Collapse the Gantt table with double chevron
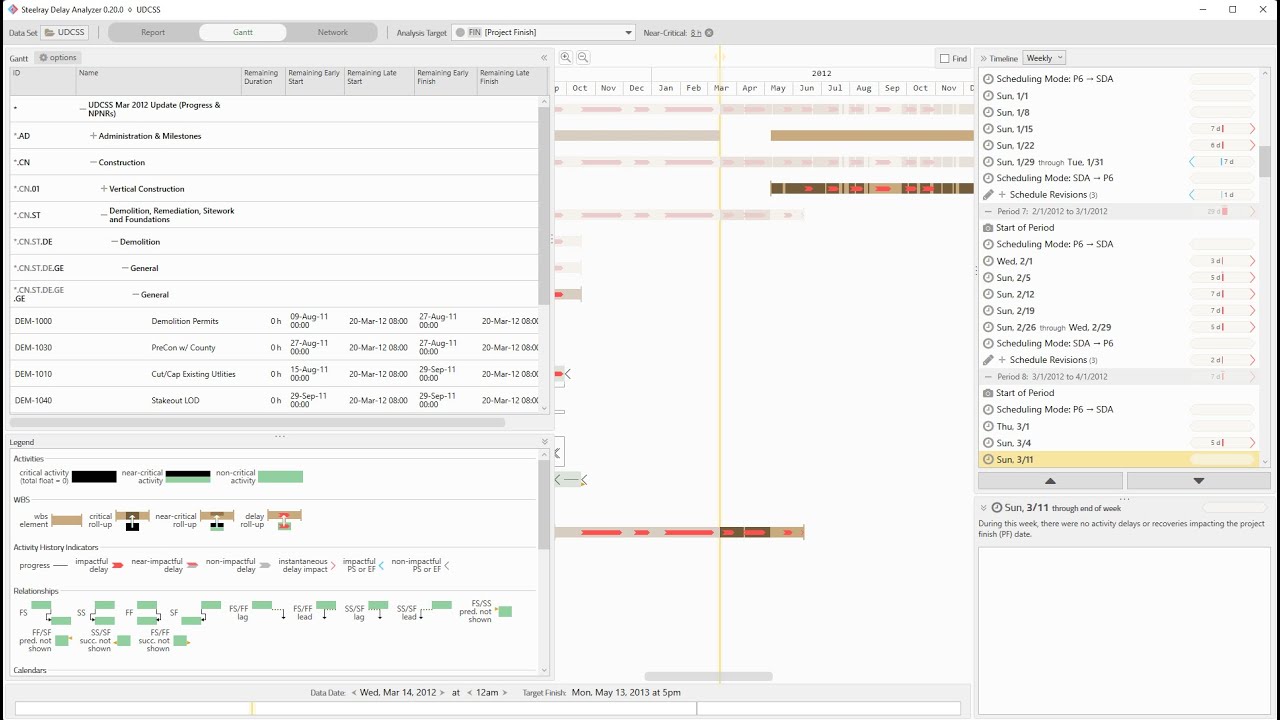The width and height of the screenshot is (1280, 720). pos(544,58)
